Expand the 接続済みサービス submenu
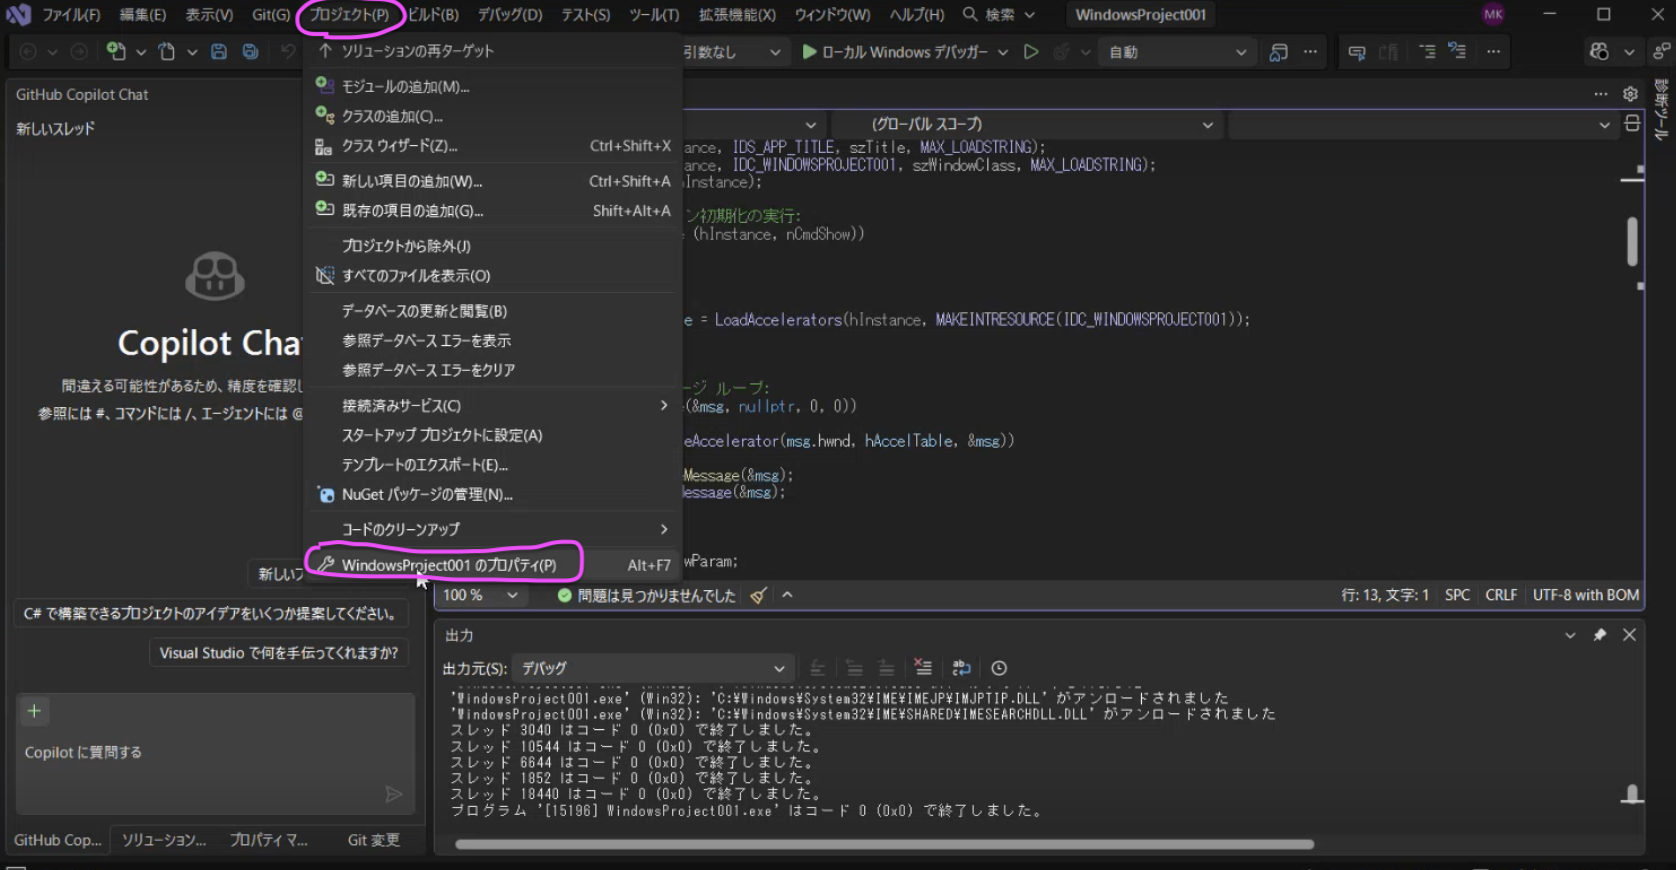This screenshot has height=870, width=1676. pos(494,405)
